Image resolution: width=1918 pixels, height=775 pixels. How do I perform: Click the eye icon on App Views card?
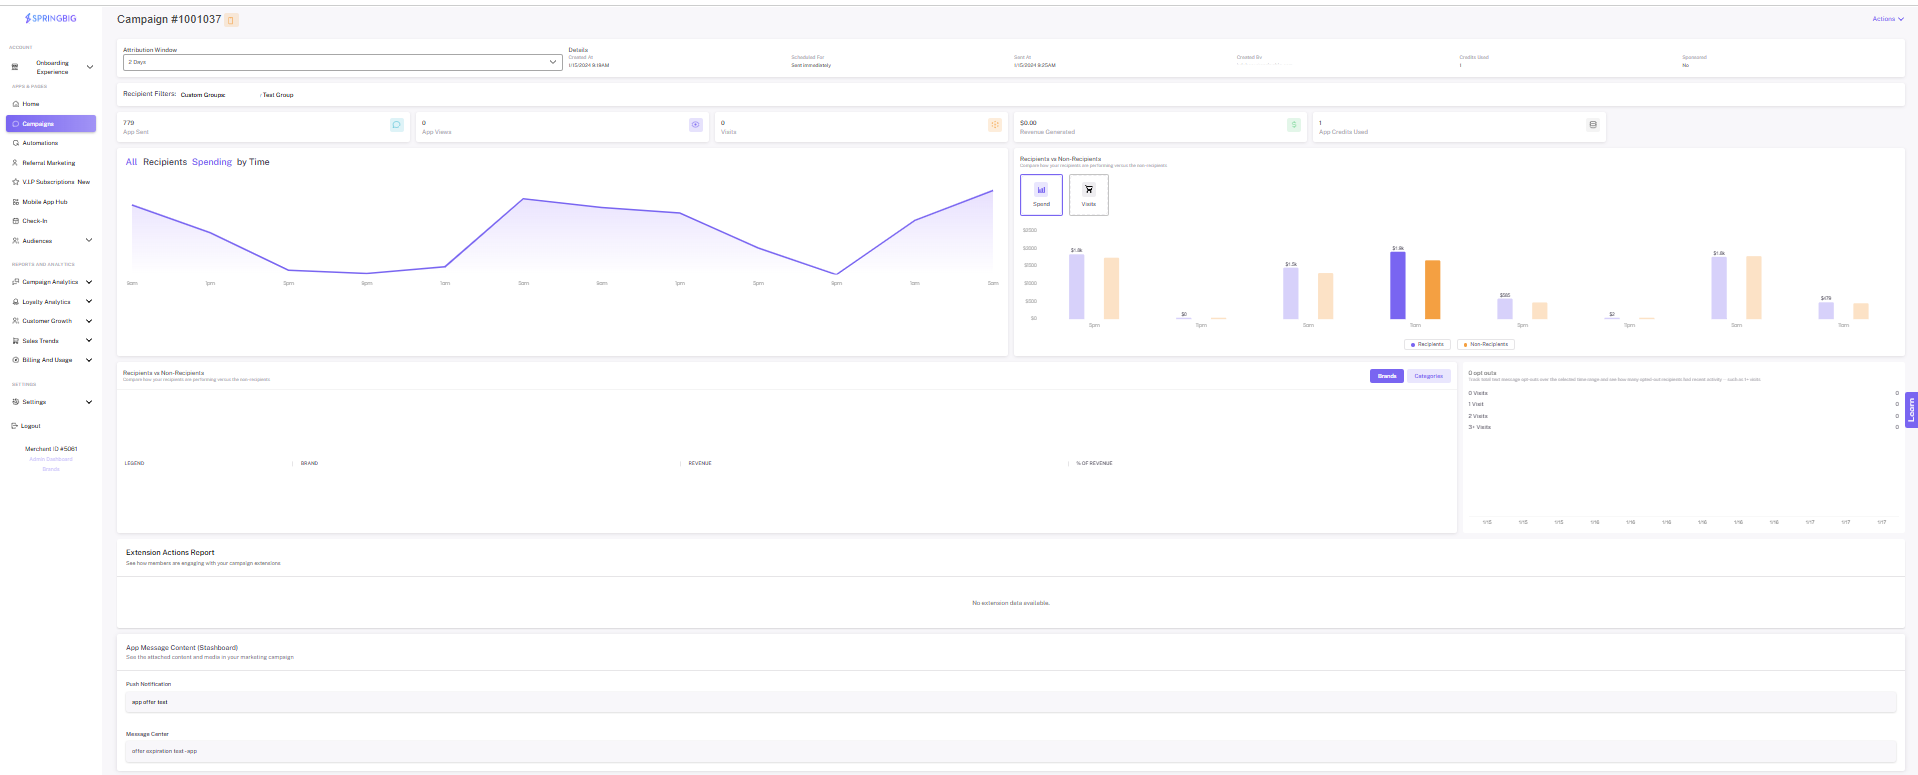tap(696, 125)
